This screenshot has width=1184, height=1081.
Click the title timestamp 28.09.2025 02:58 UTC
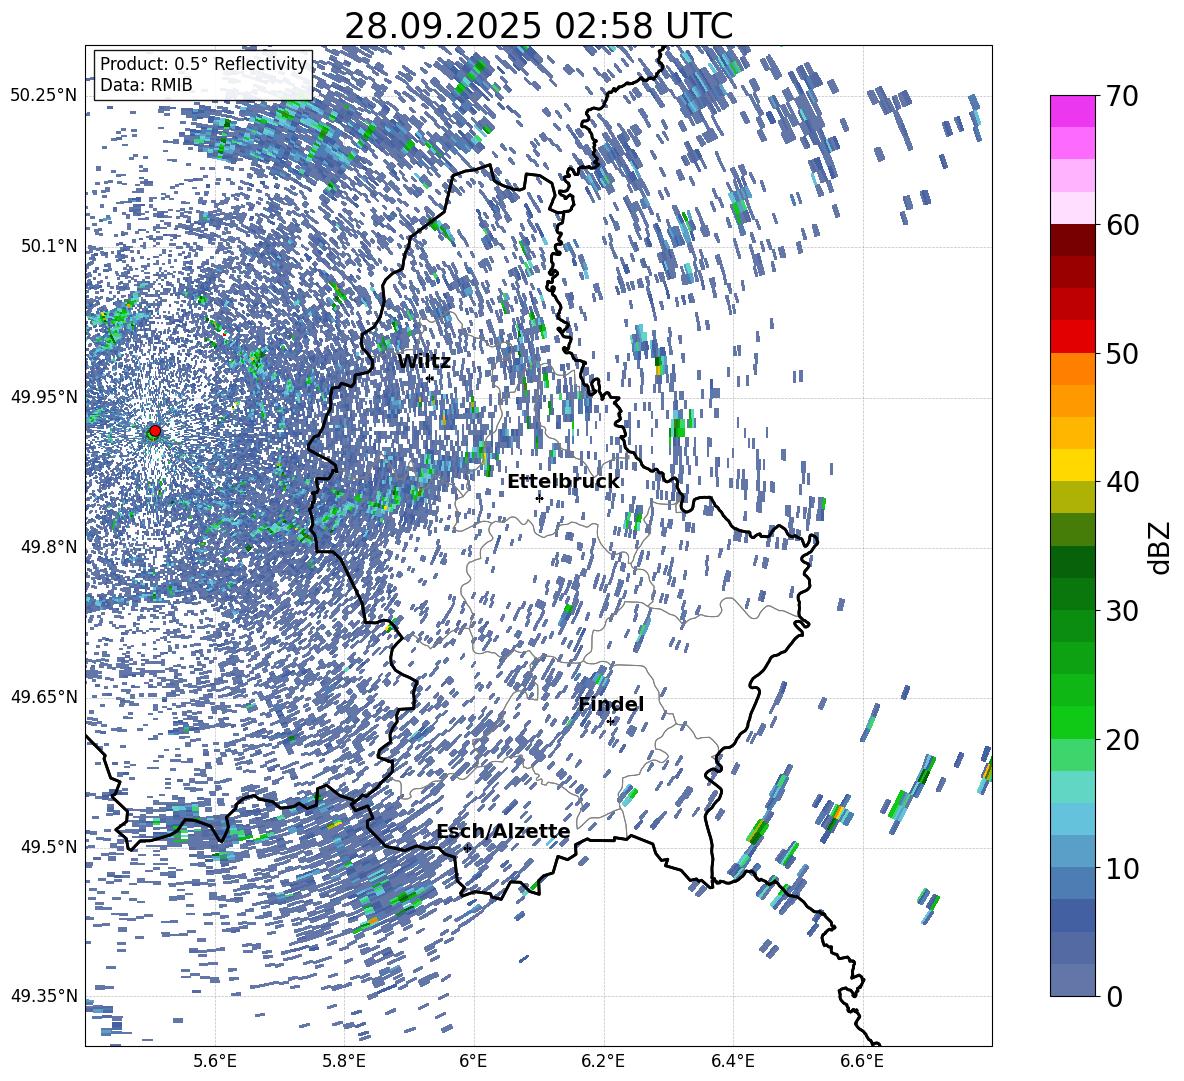click(538, 26)
